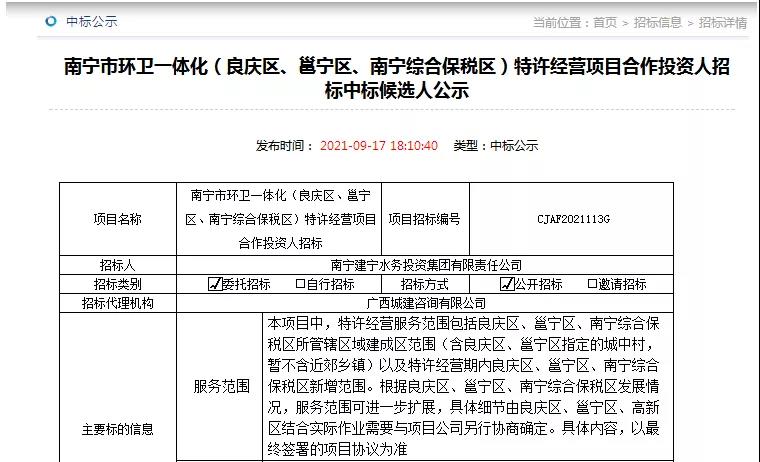This screenshot has width=760, height=462.
Task: Go to 招标信息 breadcrumb link
Action: pos(658,23)
